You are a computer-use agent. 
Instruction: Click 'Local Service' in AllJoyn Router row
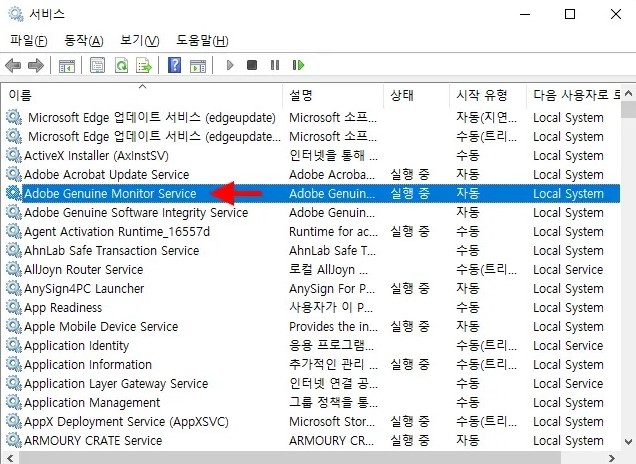coord(568,269)
